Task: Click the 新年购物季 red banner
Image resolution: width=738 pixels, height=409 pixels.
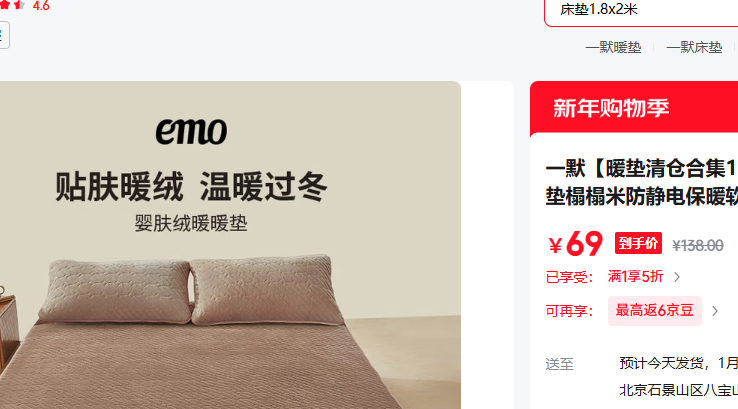Action: tap(634, 108)
